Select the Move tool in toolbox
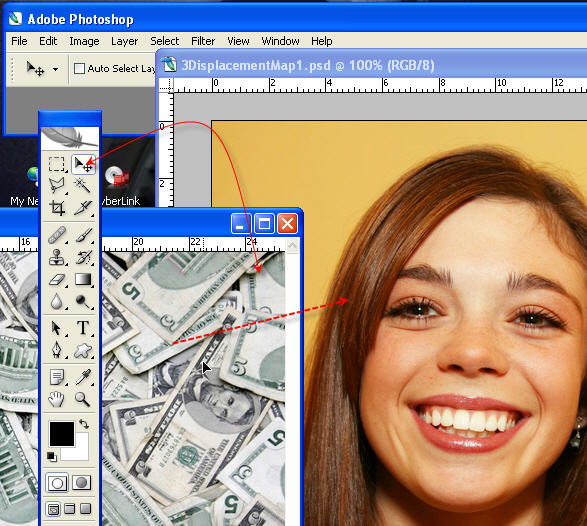 click(x=83, y=164)
